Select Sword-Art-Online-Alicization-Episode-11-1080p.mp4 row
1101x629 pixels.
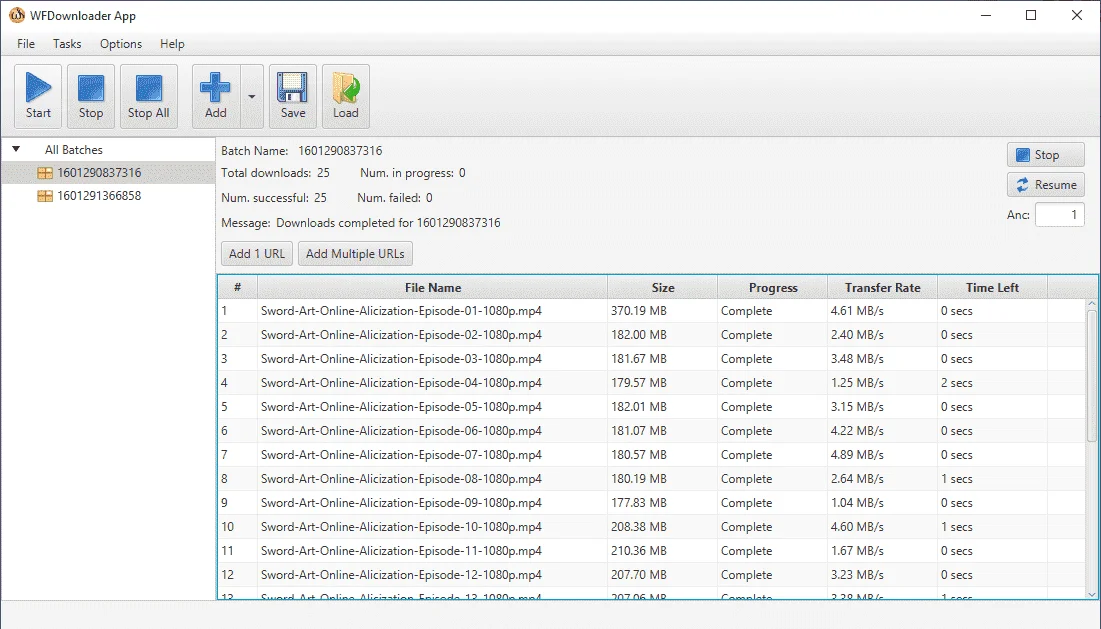pos(652,550)
